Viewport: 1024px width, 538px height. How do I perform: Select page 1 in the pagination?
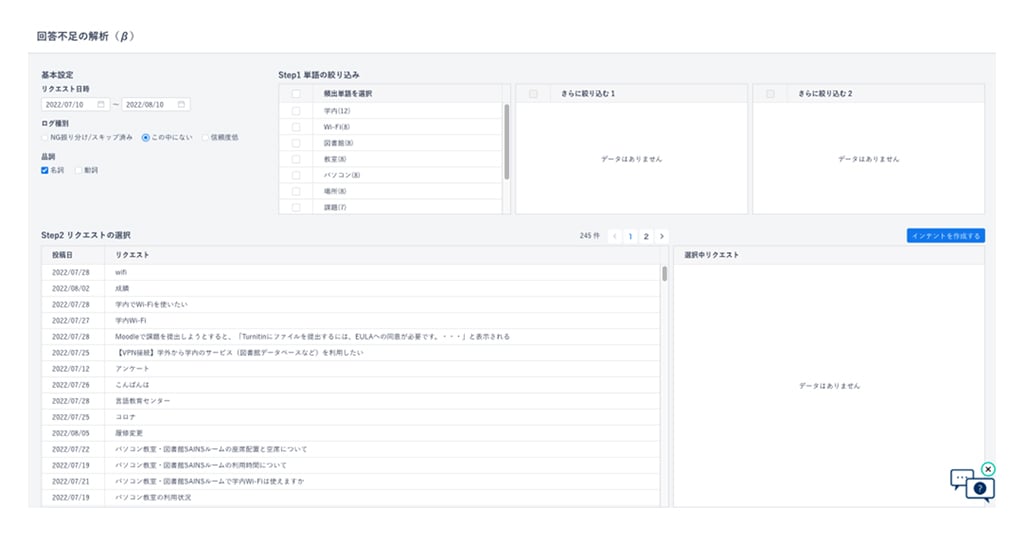(x=630, y=236)
